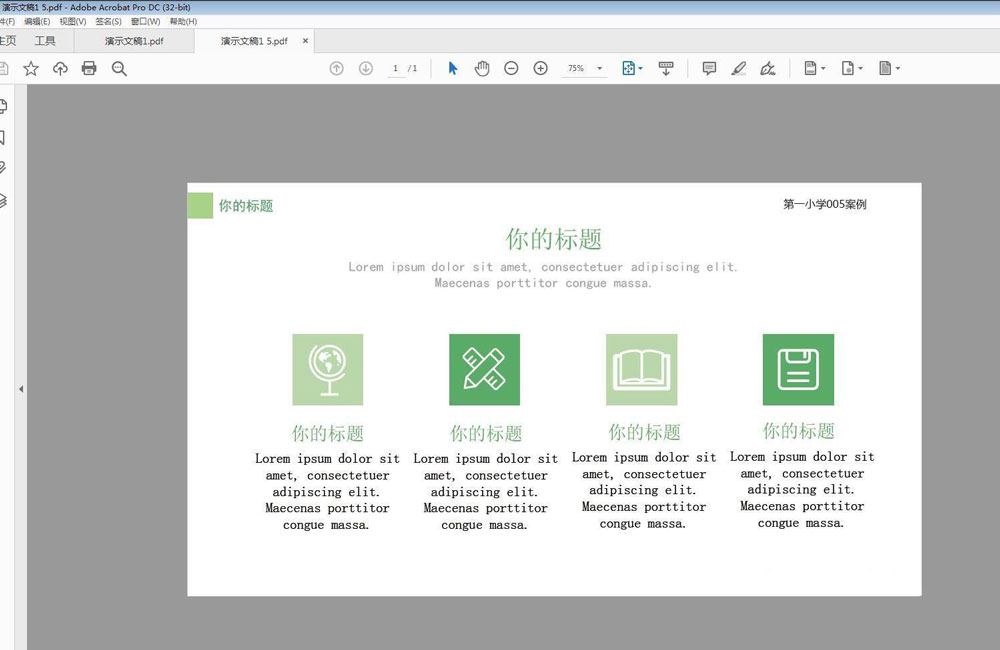This screenshot has height=650, width=1000.
Task: Open the 工具 tools view
Action: point(45,41)
